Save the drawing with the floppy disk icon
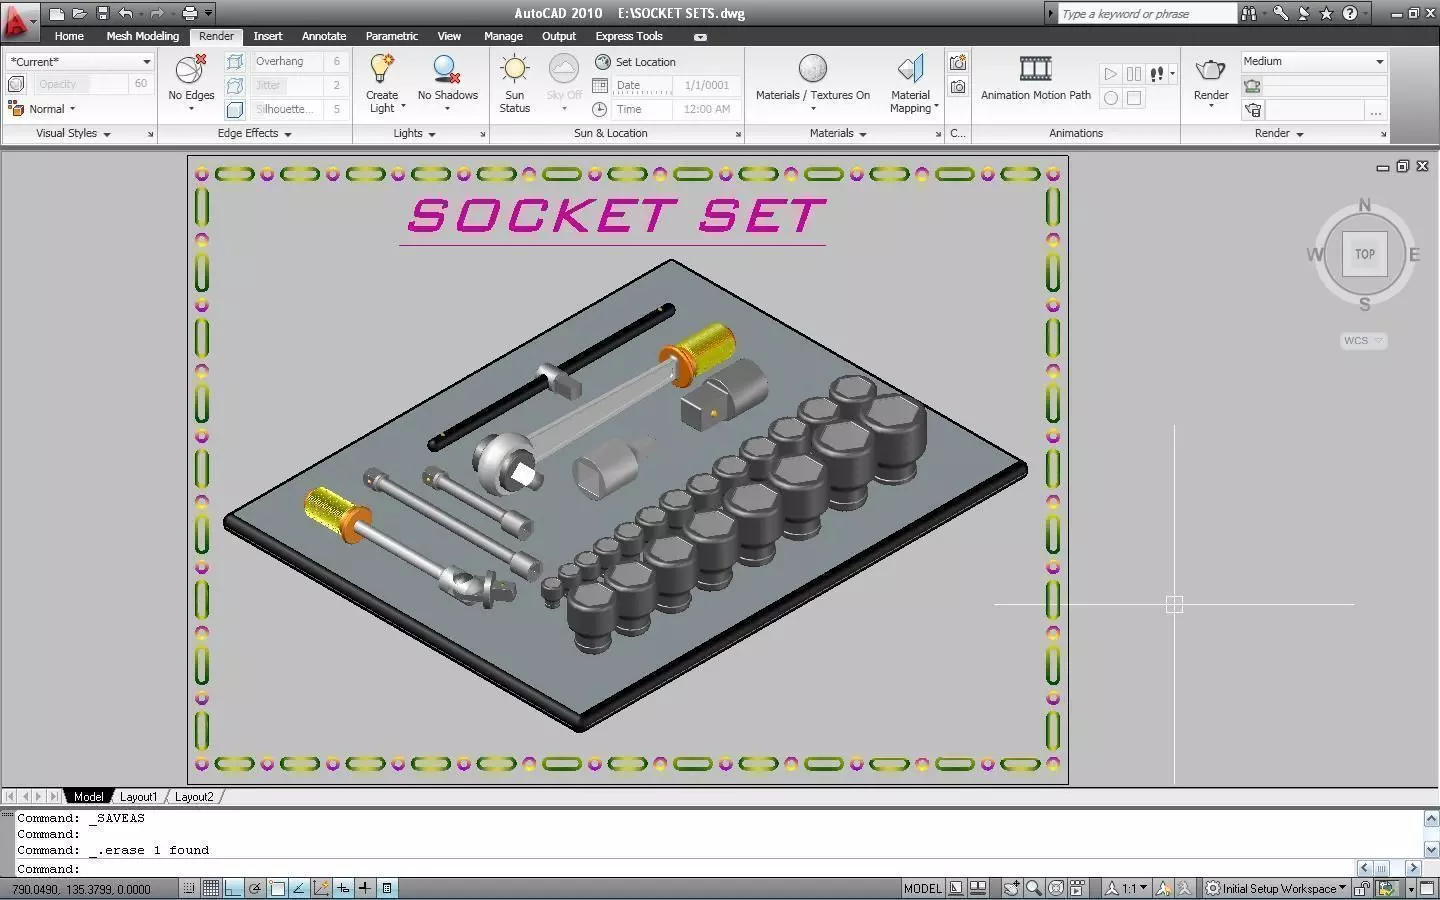 [x=102, y=14]
